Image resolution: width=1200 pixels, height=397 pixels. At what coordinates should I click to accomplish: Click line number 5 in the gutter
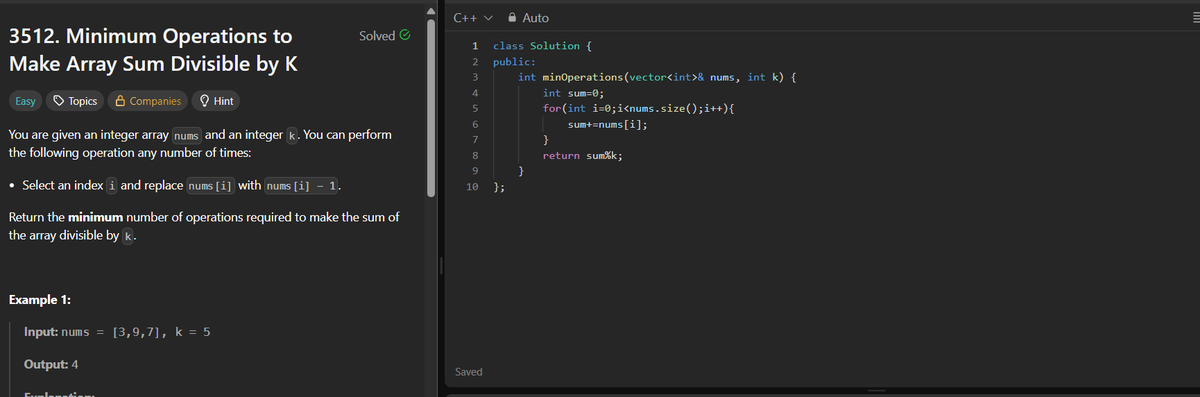coord(474,109)
